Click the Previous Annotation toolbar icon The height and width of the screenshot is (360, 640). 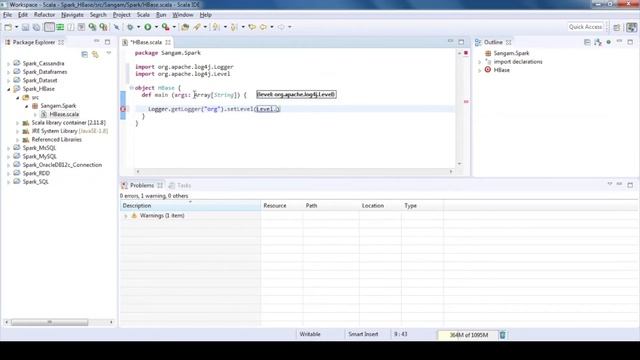pos(234,27)
